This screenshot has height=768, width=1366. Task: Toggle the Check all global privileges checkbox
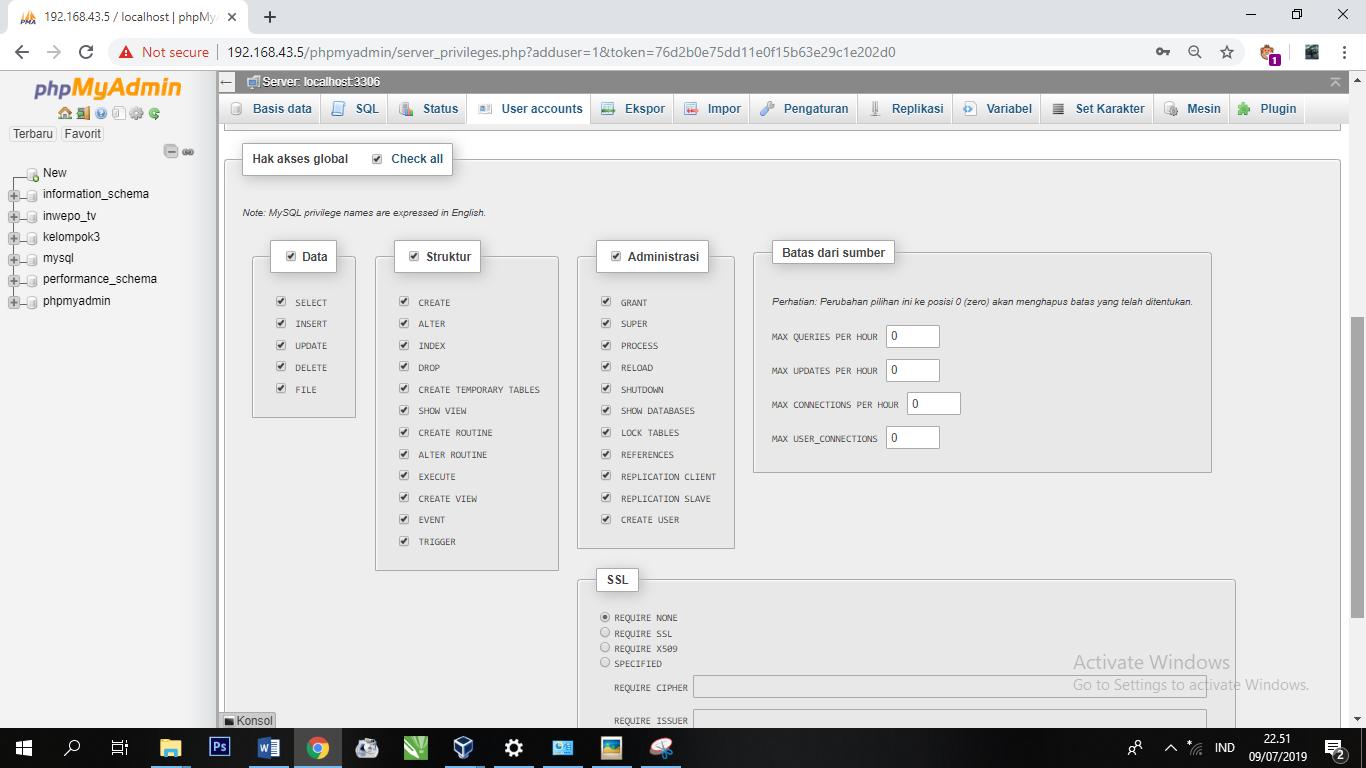click(x=377, y=159)
